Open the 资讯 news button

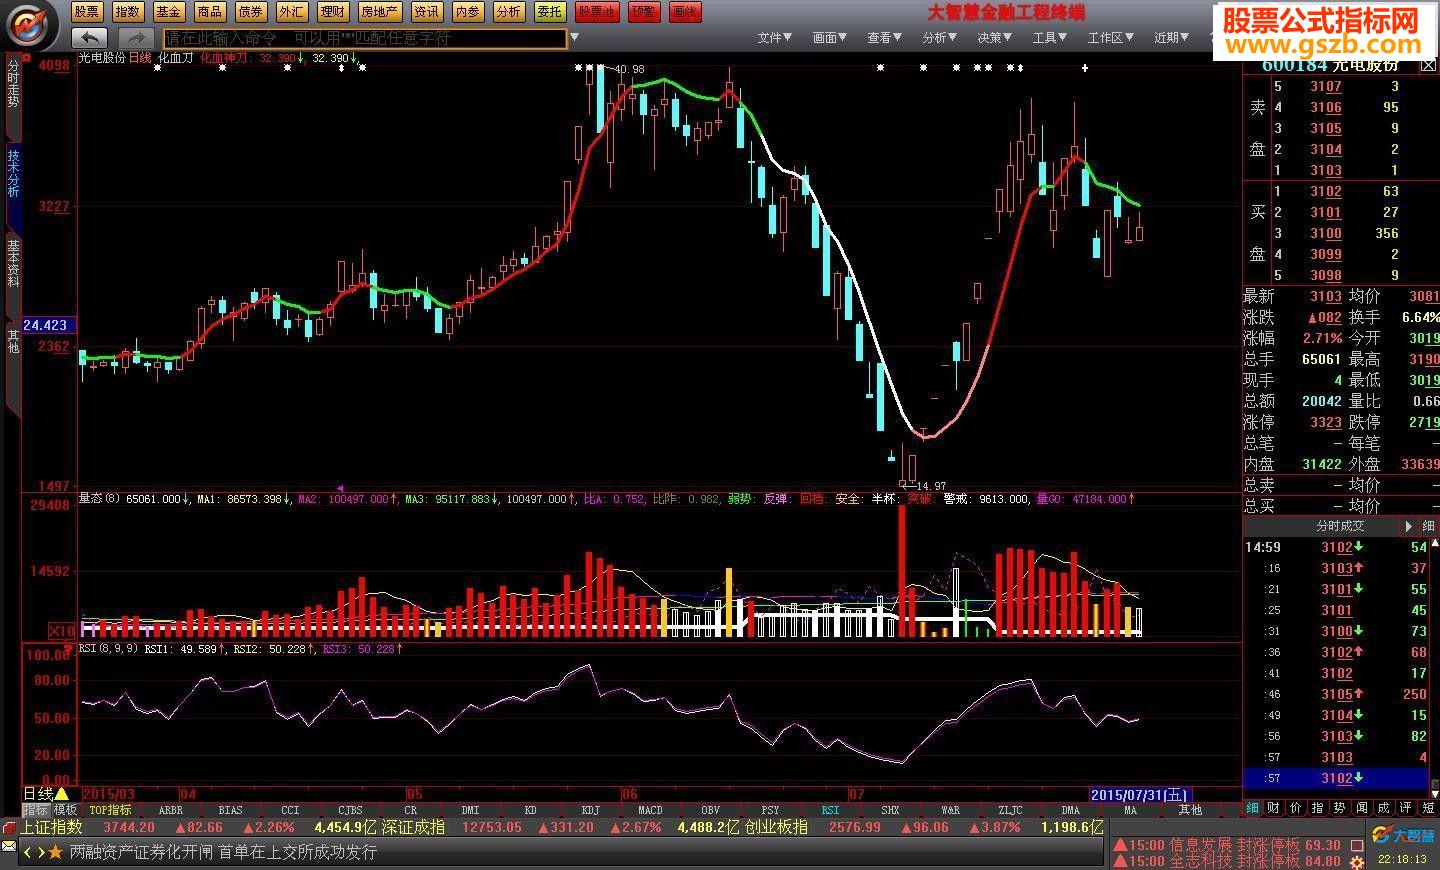[x=426, y=12]
